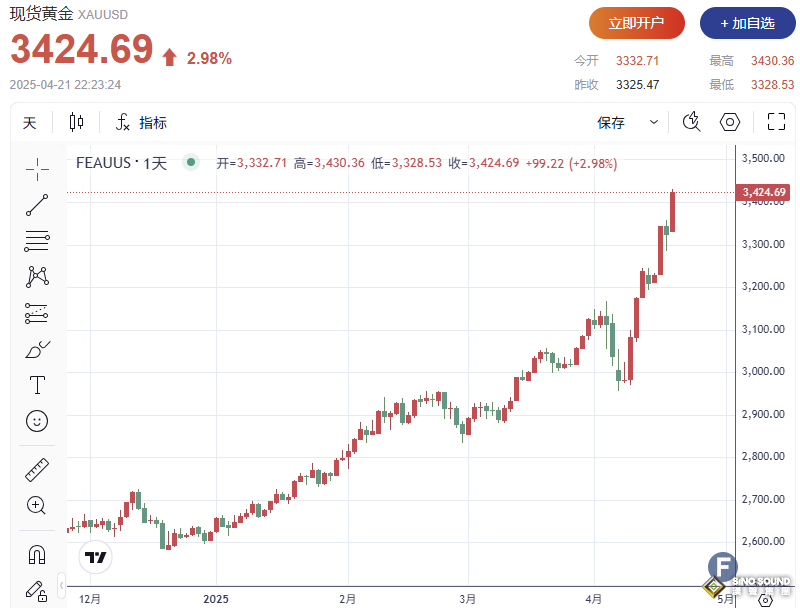Screen dimensions: 800x608
Task: Click the latest tall red candlestick
Action: [672, 211]
